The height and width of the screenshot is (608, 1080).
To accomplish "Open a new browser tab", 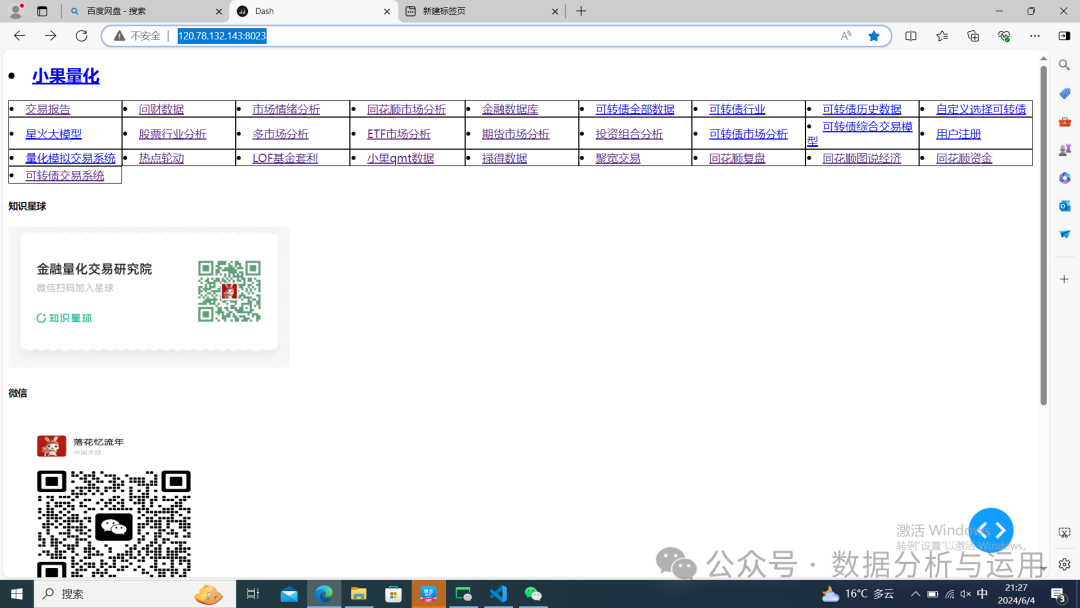I will [x=581, y=11].
